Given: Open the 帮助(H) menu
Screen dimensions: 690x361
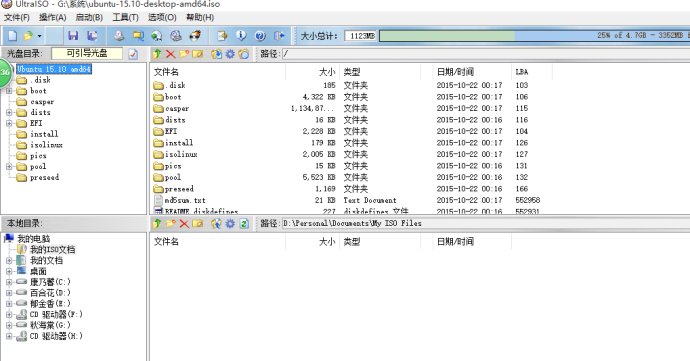Looking at the screenshot, I should [200, 17].
